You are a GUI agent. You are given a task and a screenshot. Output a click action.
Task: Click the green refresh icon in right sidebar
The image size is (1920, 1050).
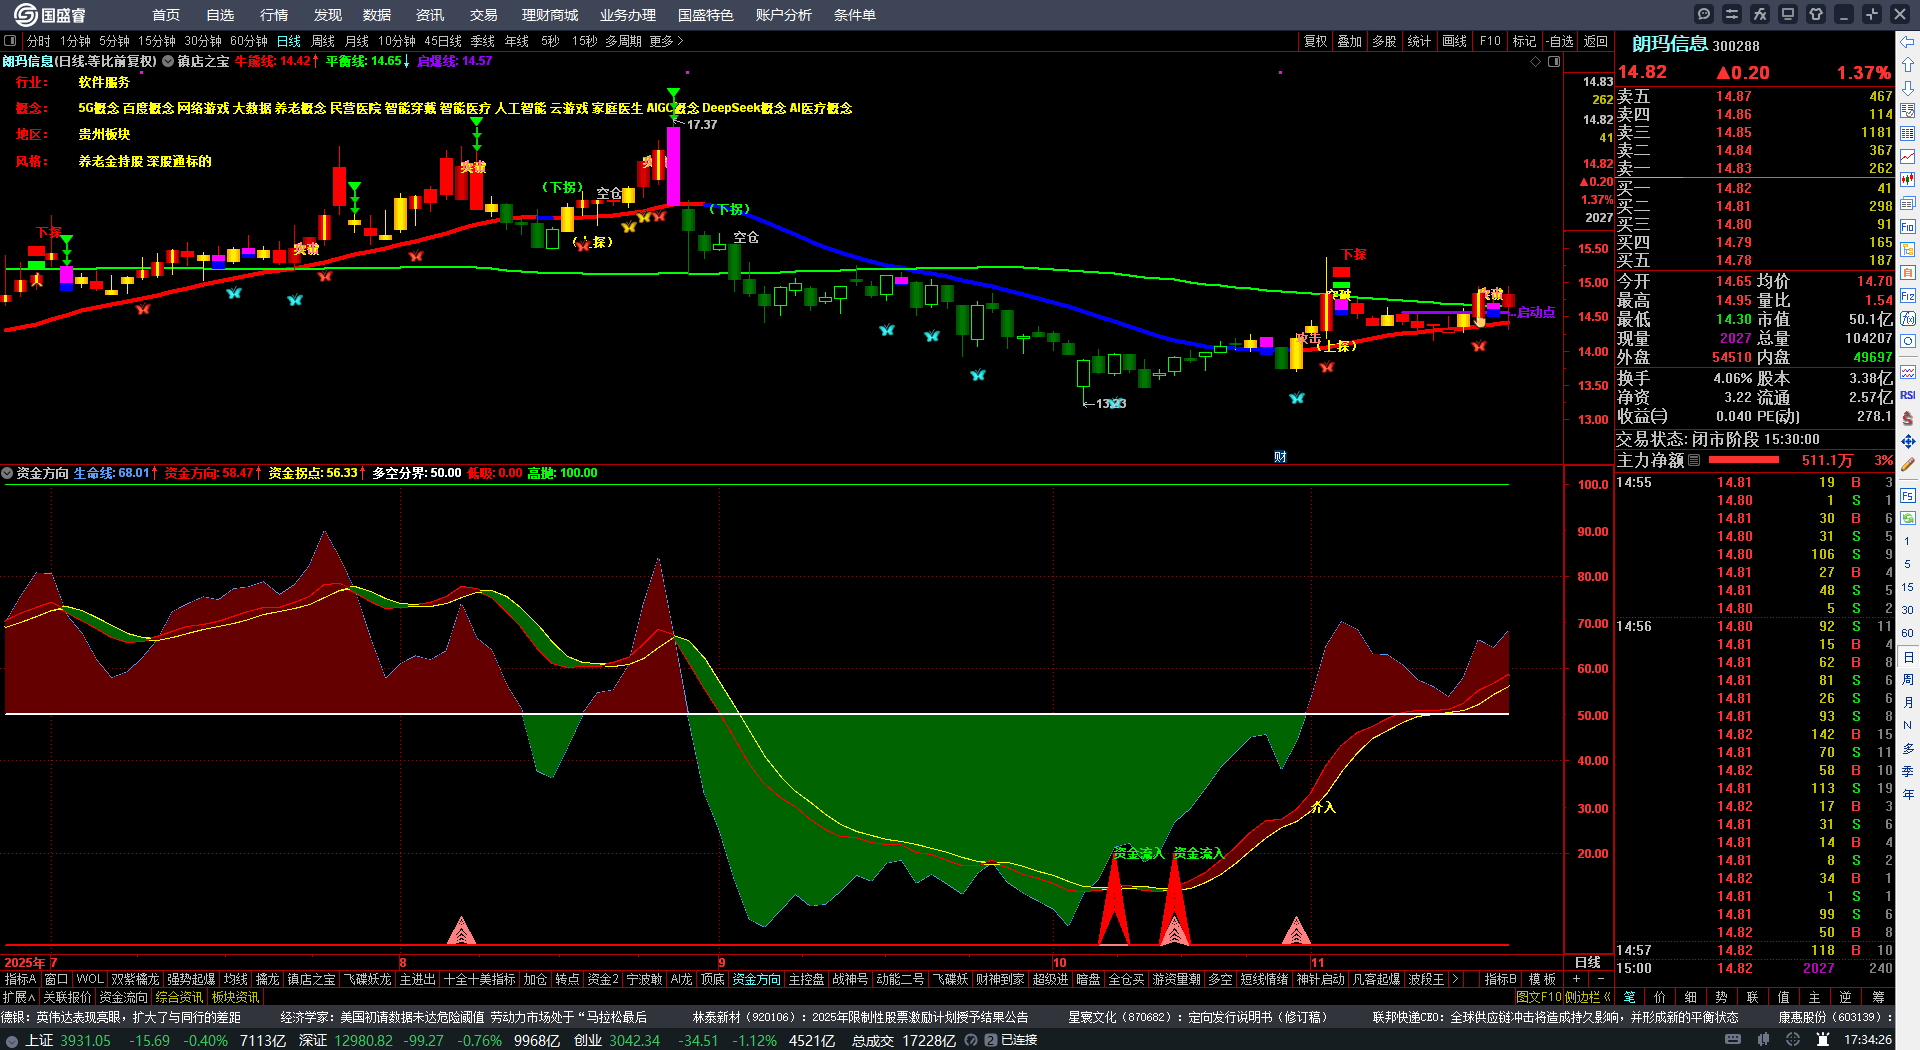(x=1908, y=518)
